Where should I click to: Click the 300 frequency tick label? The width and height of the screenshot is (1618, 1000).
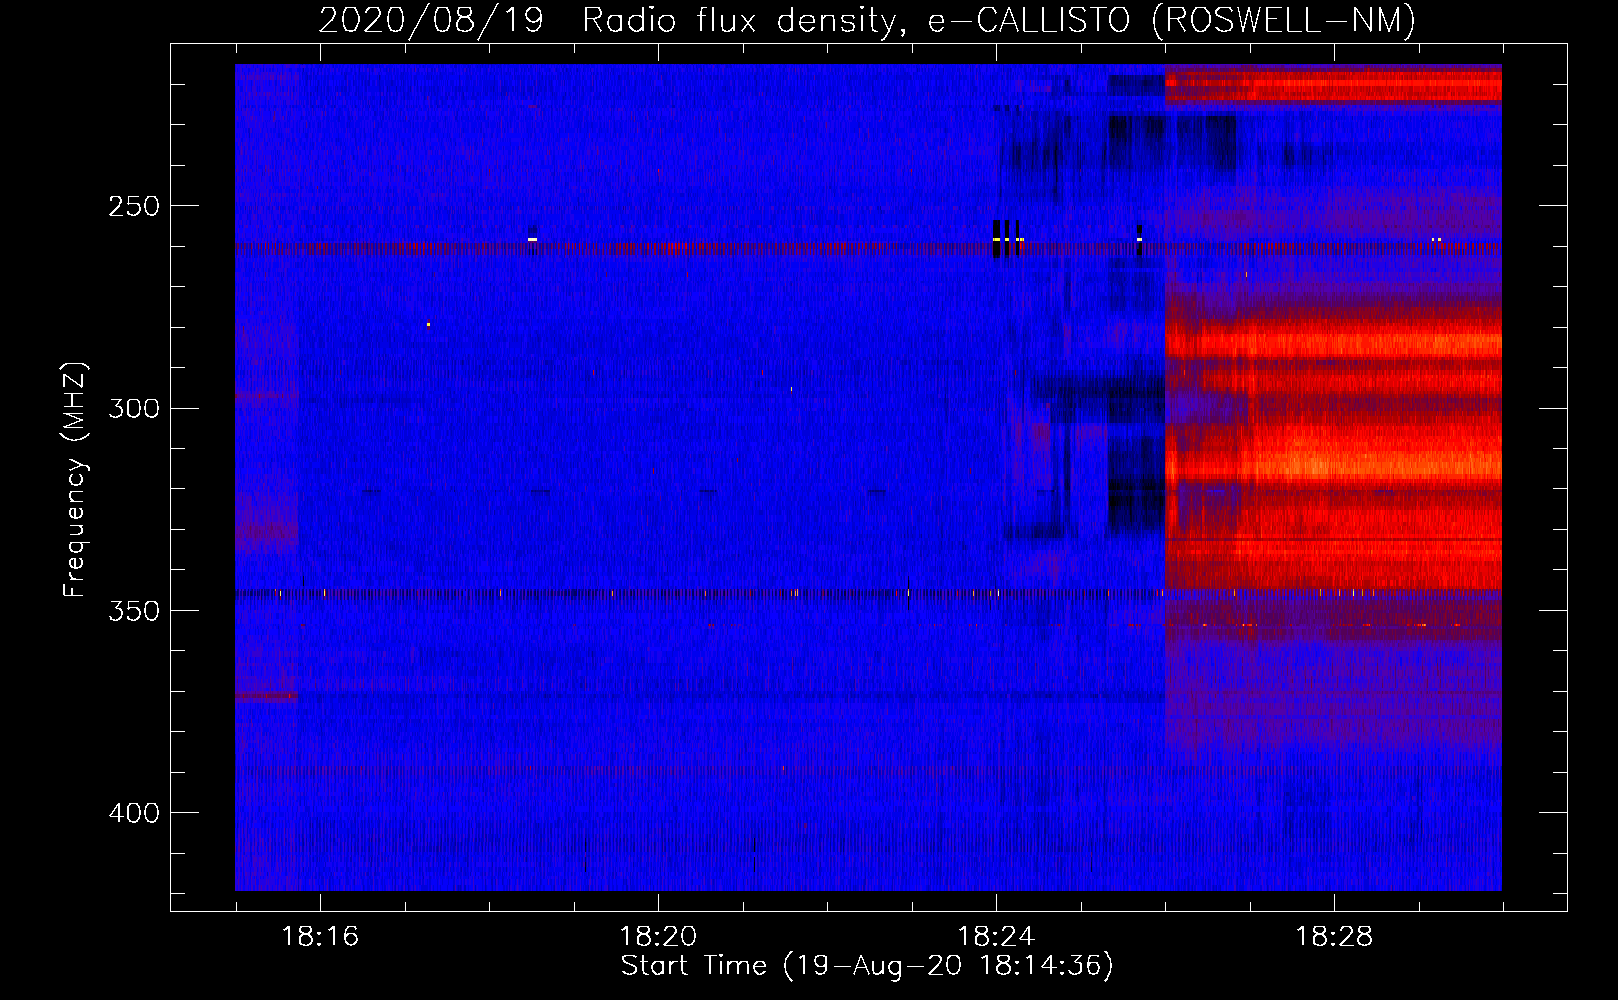click(x=134, y=409)
